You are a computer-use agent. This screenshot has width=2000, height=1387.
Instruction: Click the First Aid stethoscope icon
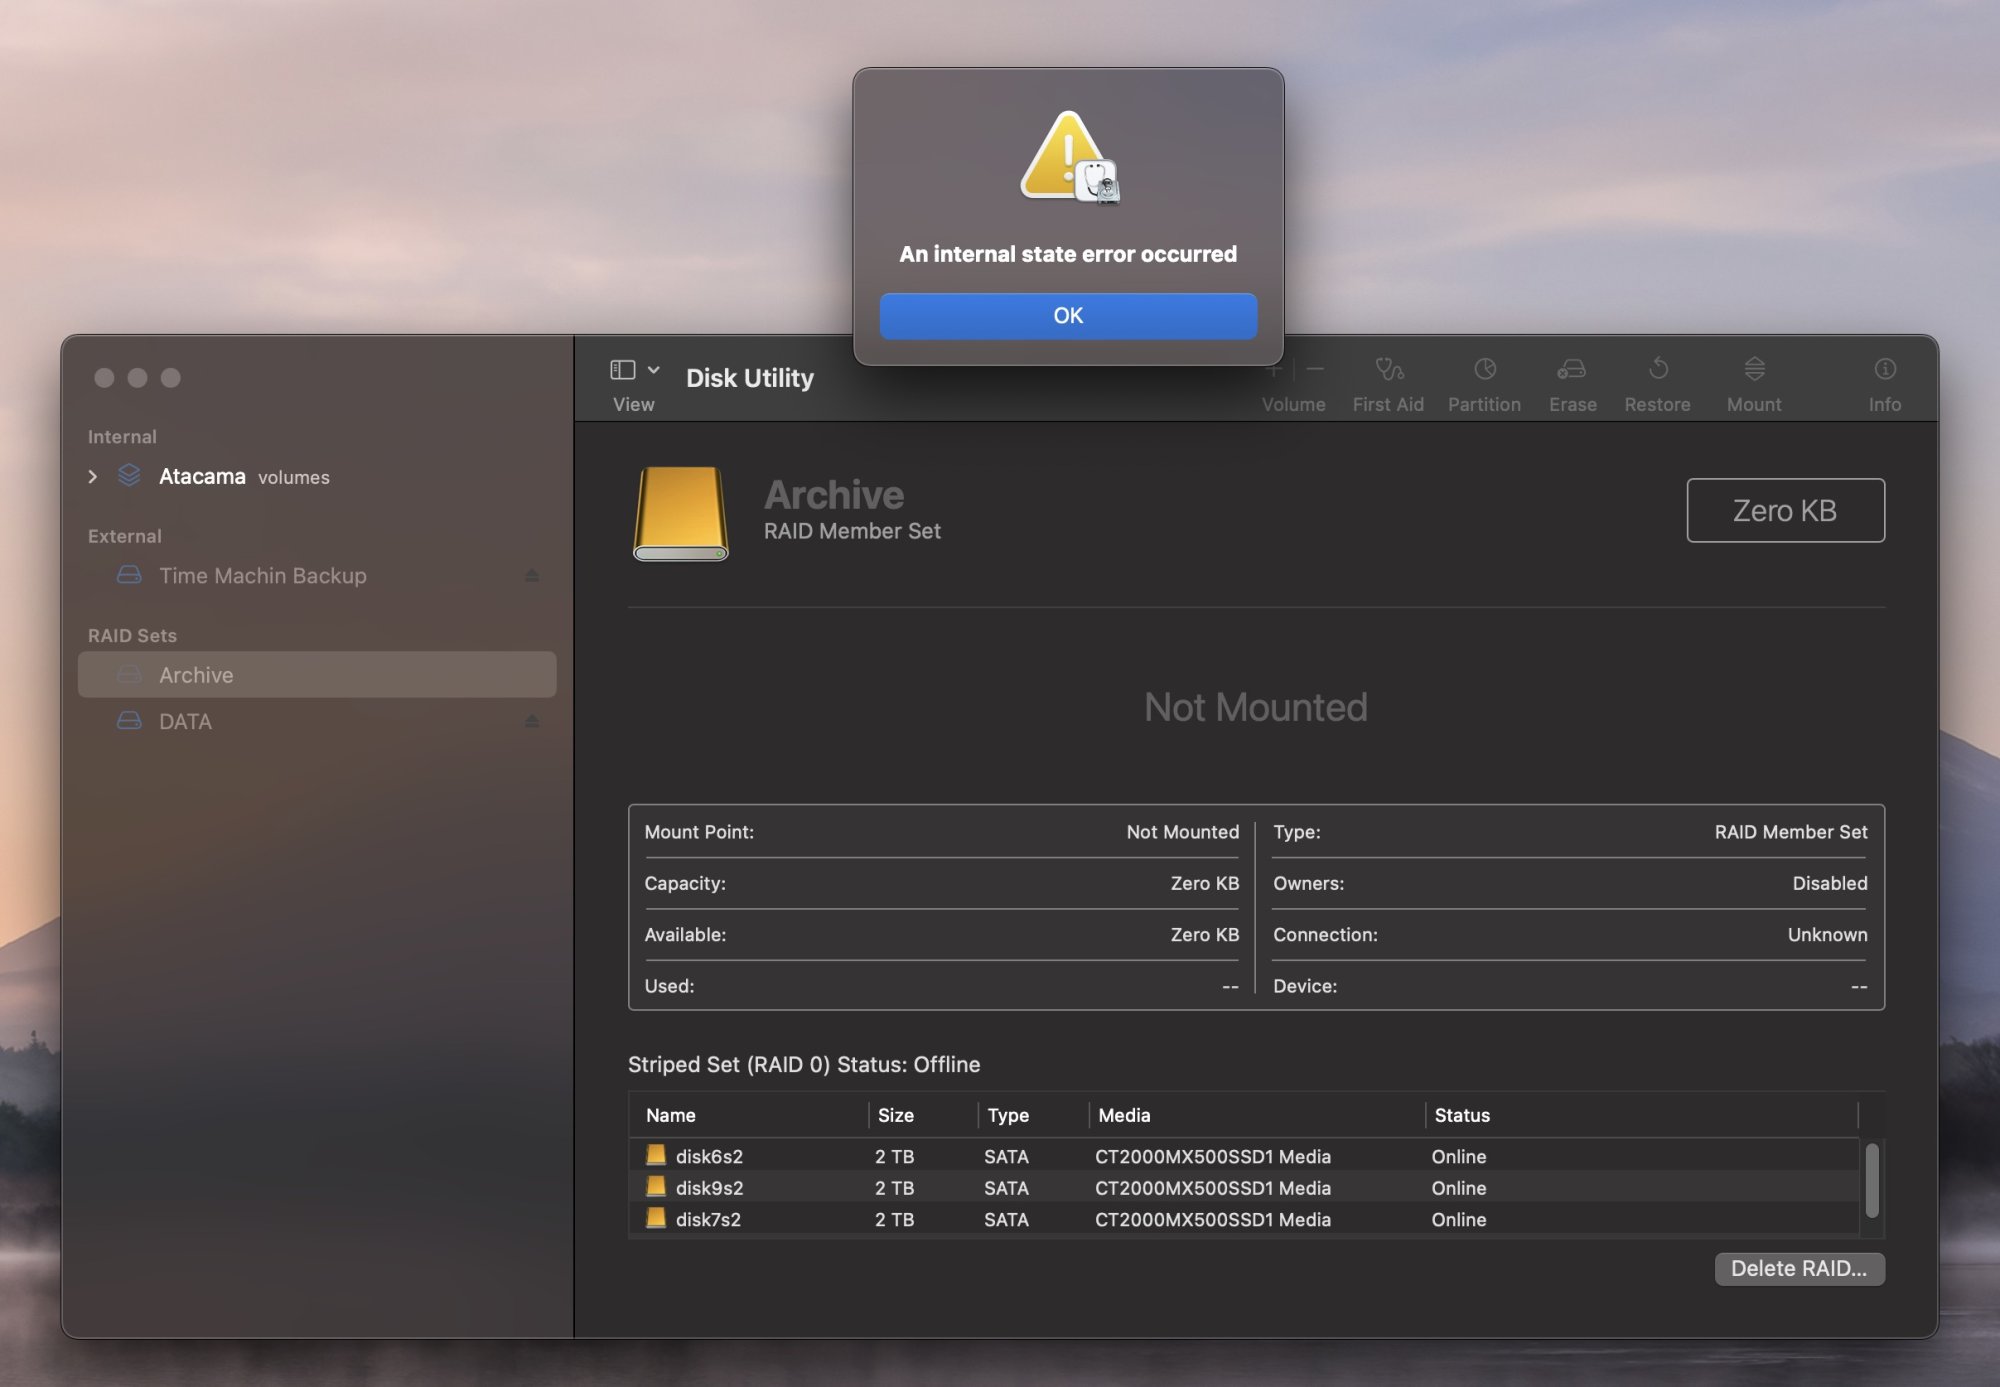(1389, 370)
